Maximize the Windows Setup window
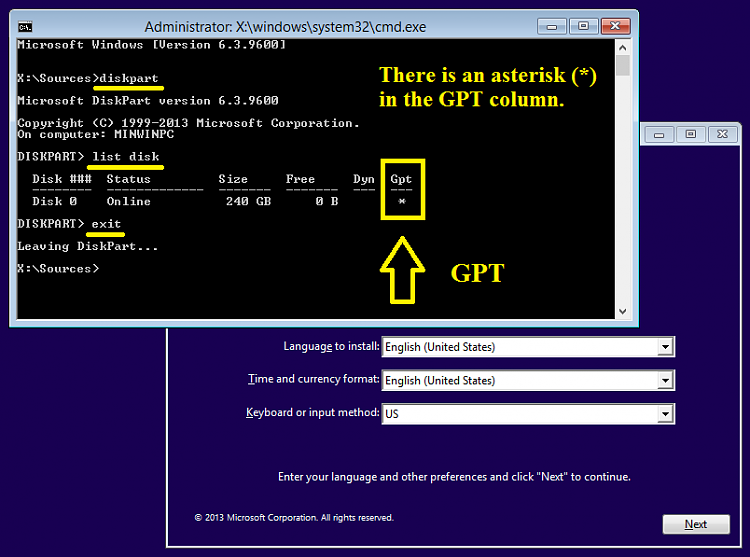This screenshot has height=557, width=750. tap(691, 134)
